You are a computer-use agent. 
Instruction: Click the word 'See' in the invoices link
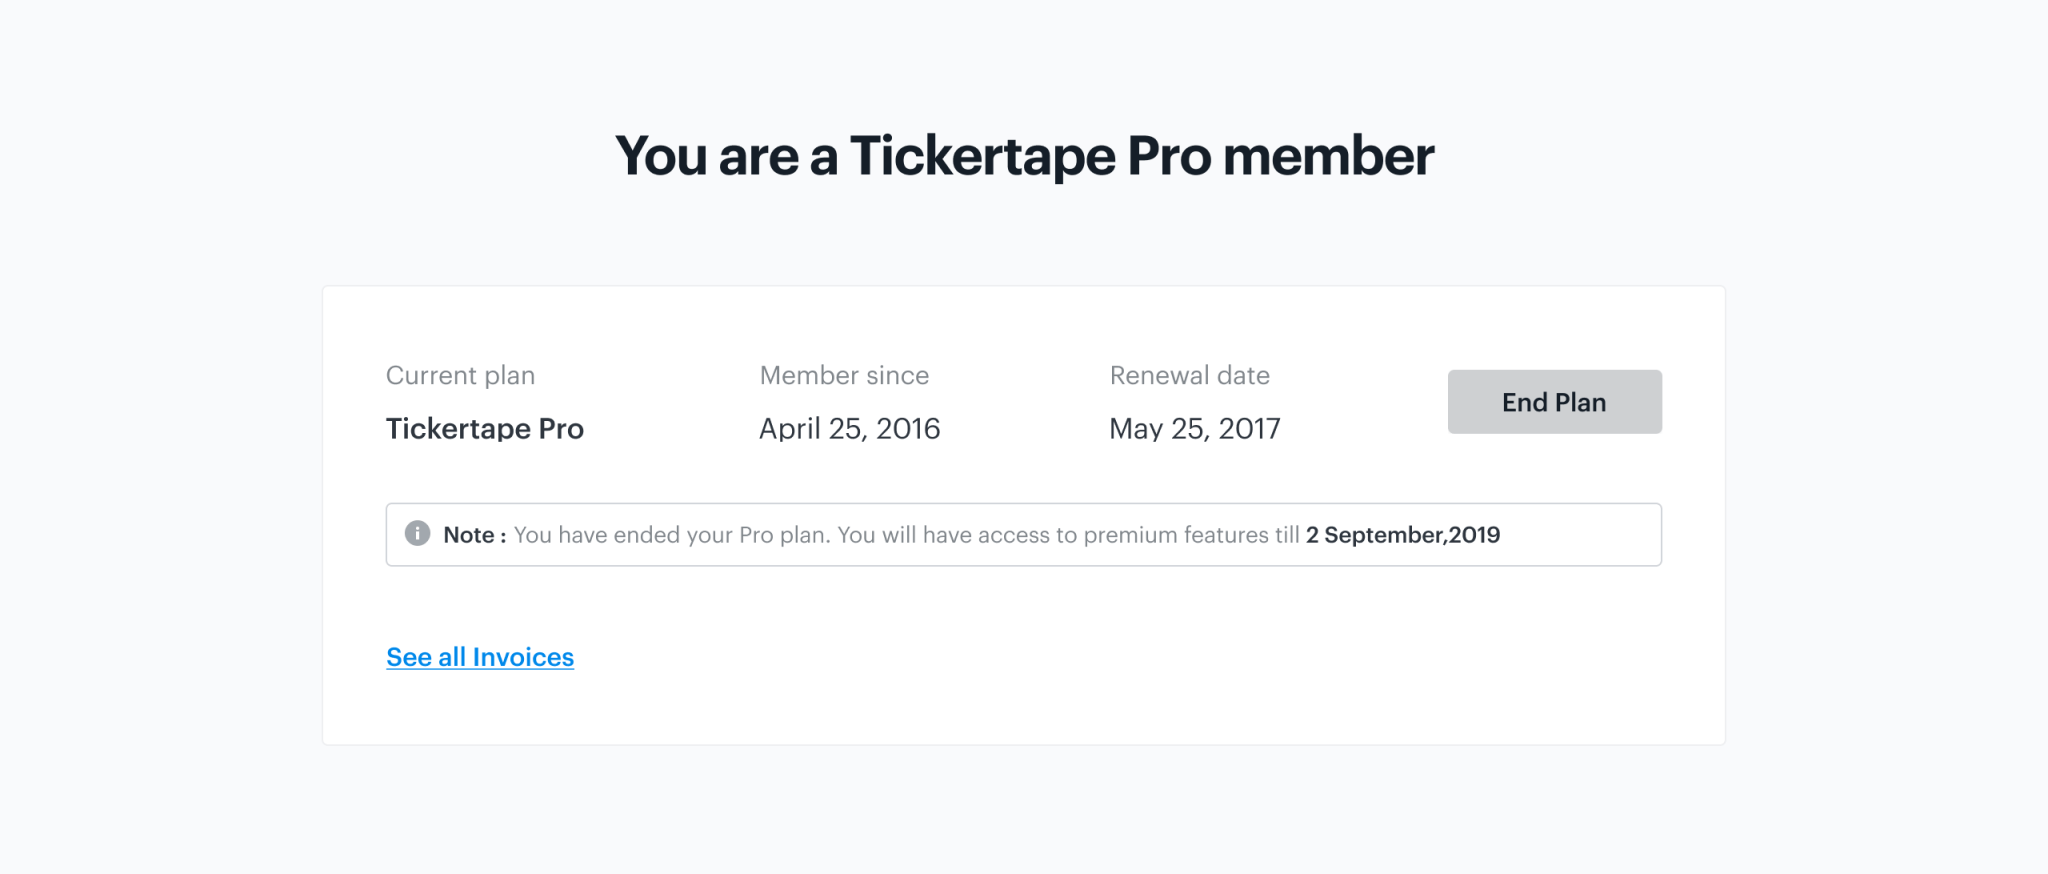point(409,657)
